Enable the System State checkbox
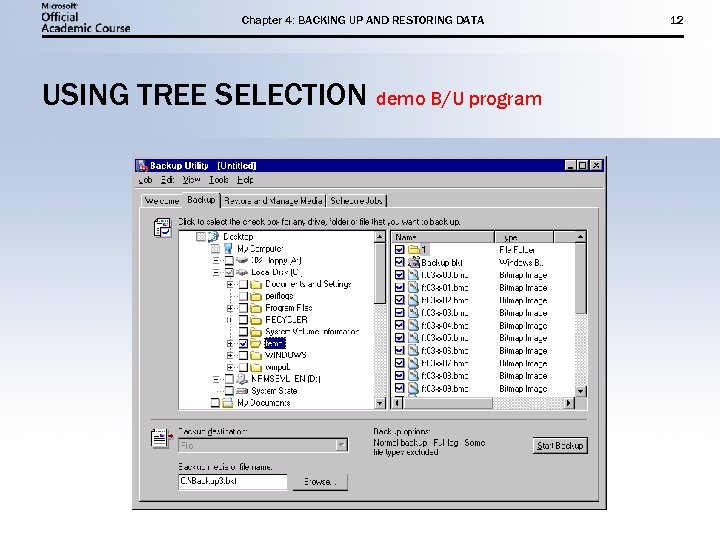This screenshot has height=540, width=720. [229, 391]
